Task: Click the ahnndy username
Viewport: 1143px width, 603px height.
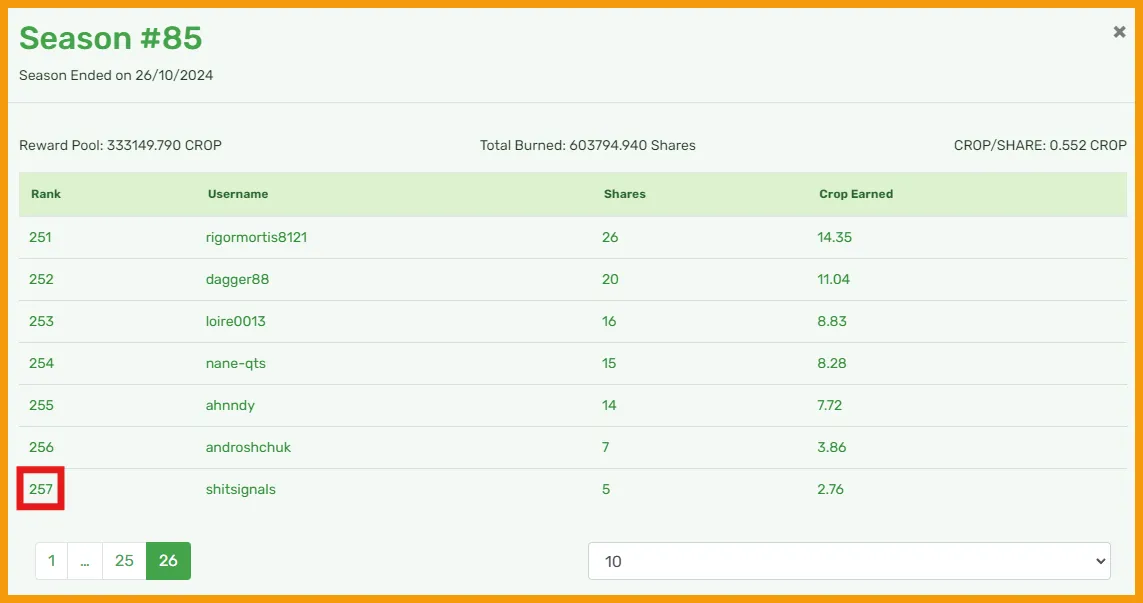Action: tap(230, 405)
